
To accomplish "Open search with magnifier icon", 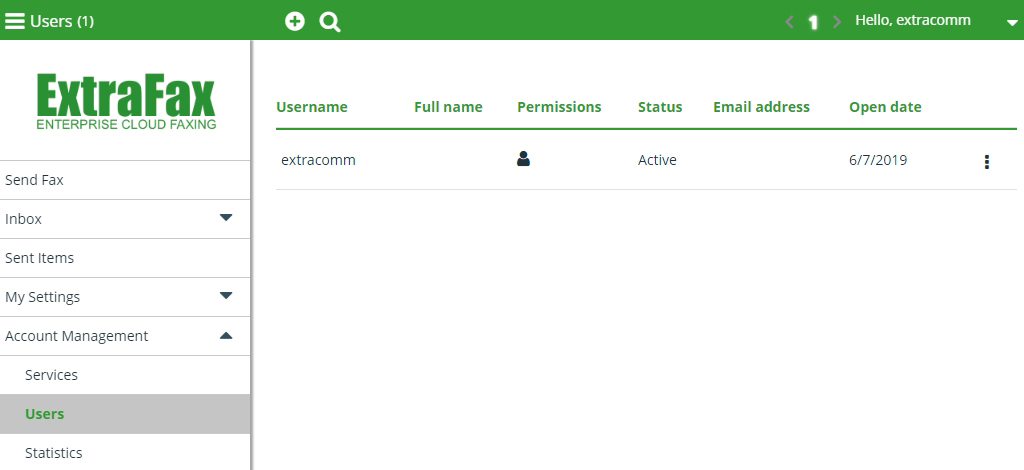I will coord(330,22).
